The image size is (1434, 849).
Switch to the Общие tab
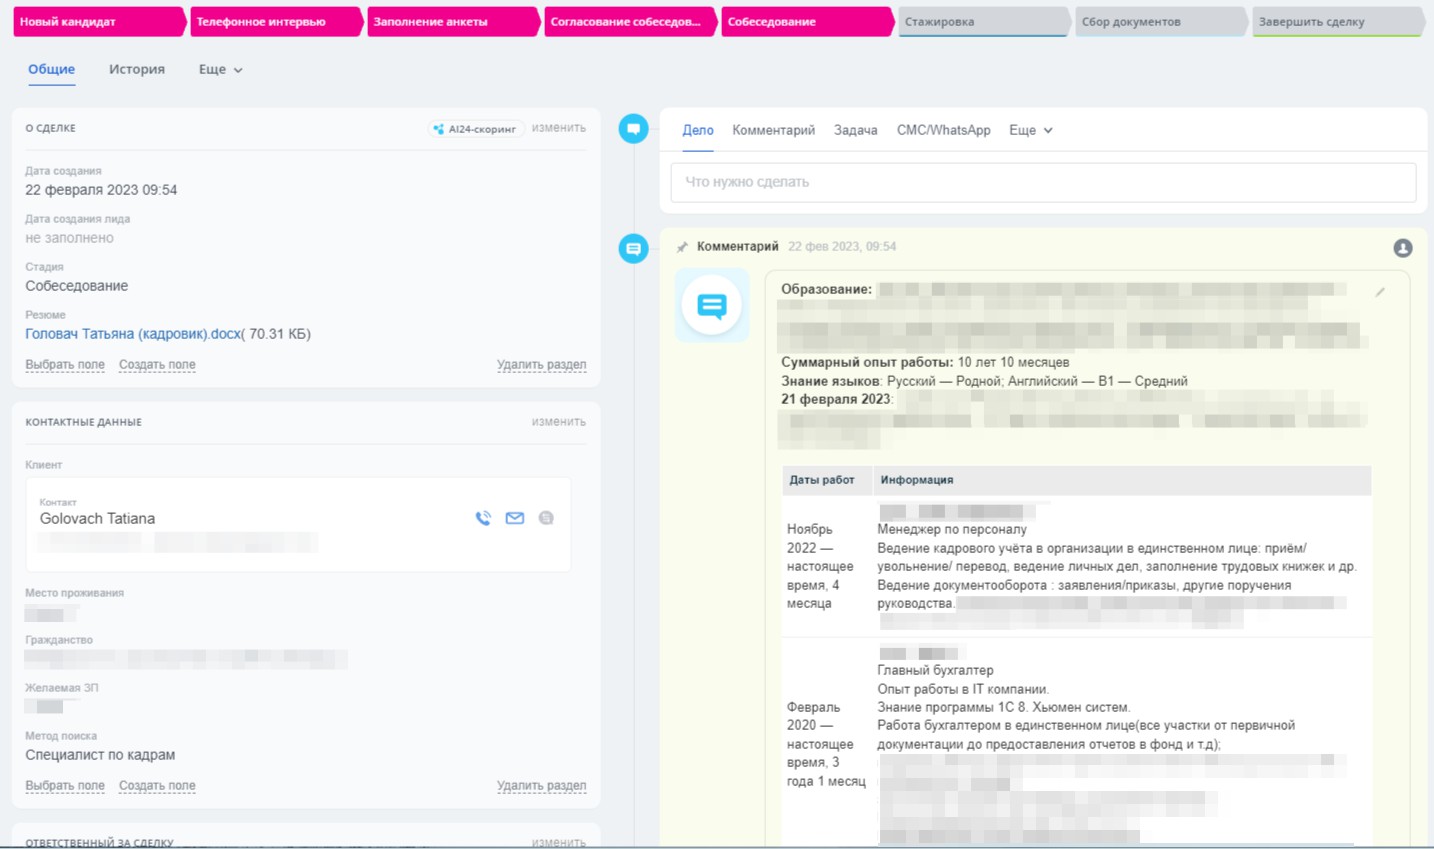[x=51, y=70]
